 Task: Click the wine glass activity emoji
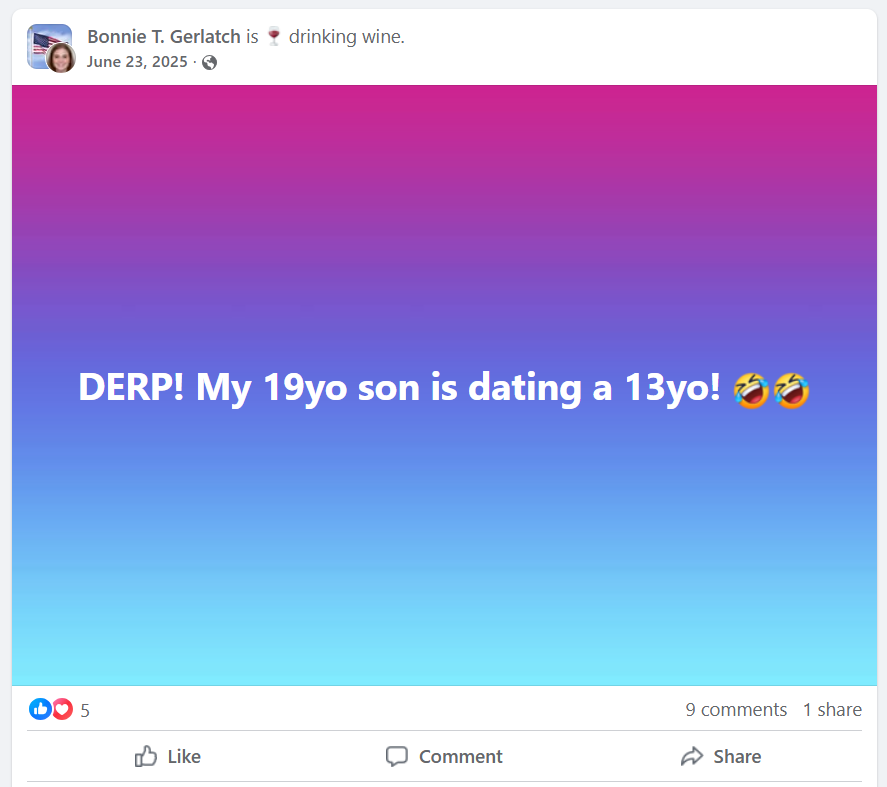(274, 37)
